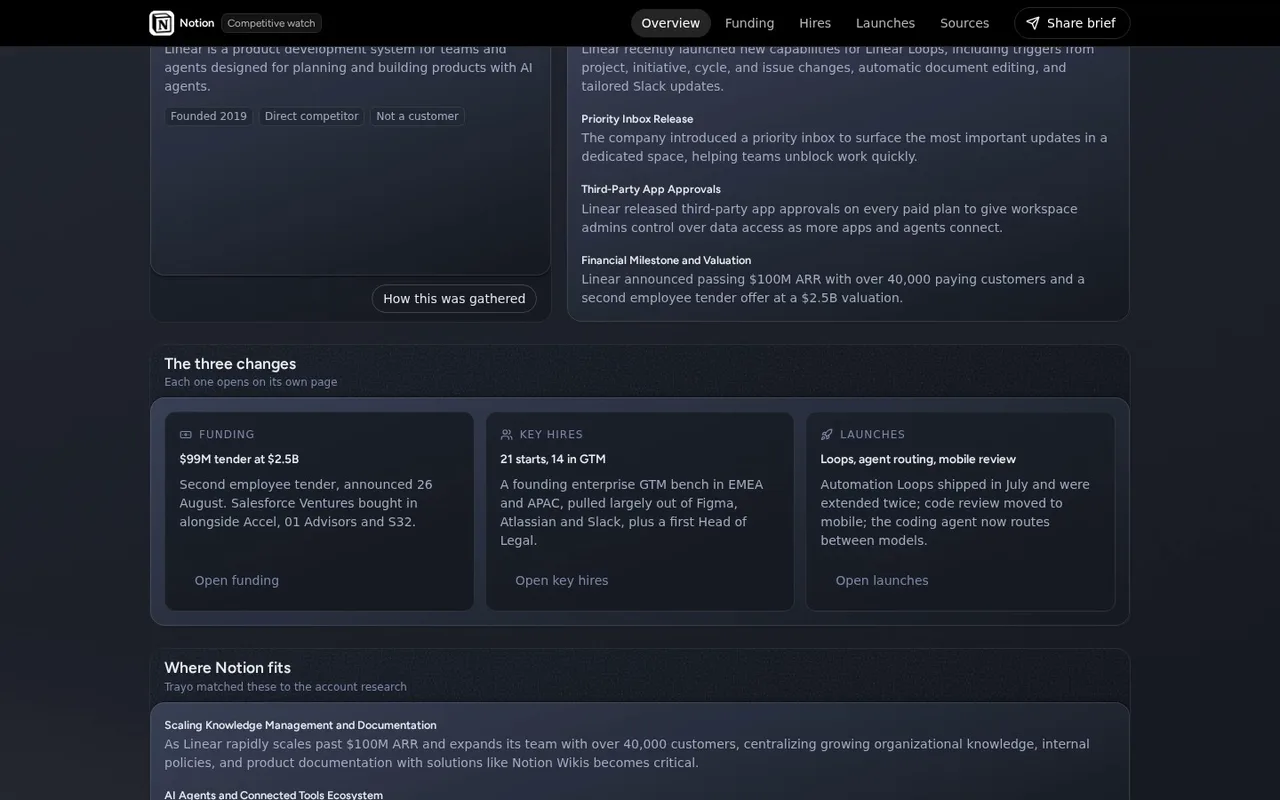The image size is (1280, 800).
Task: Click the Notion wordmark in the header
Action: 197,23
